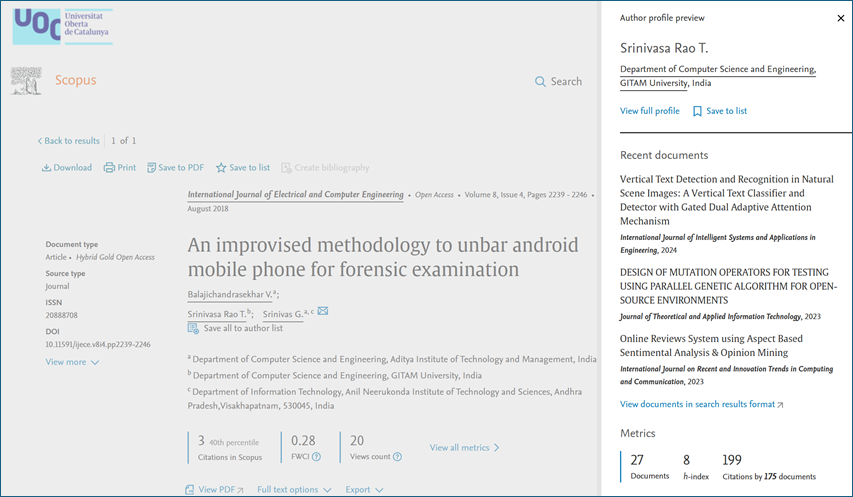Click the FWCI help question mark icon

point(316,457)
